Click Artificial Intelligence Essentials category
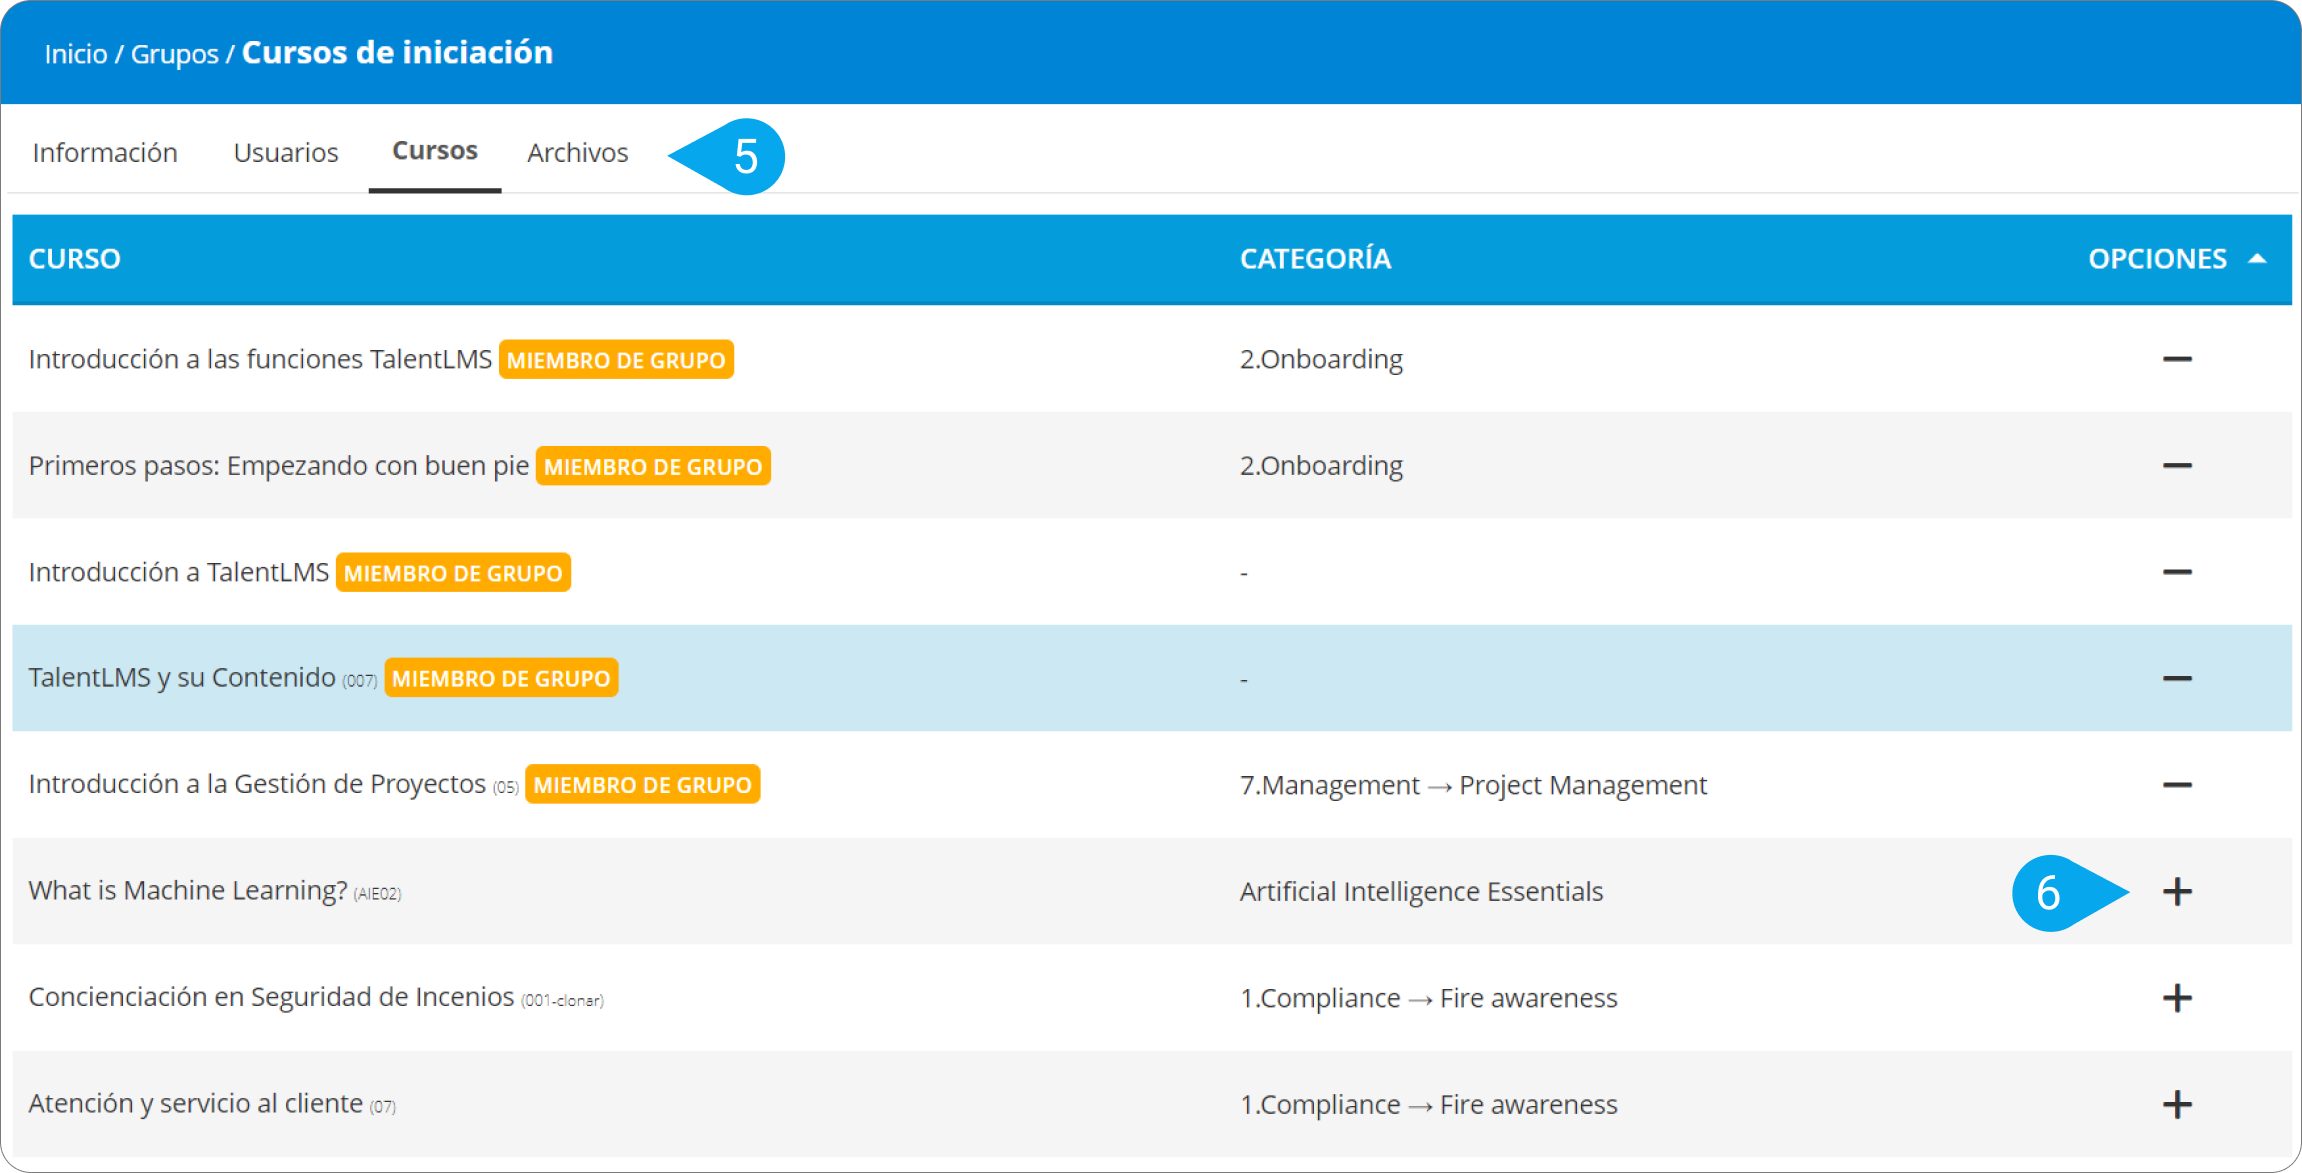 pos(1421,891)
